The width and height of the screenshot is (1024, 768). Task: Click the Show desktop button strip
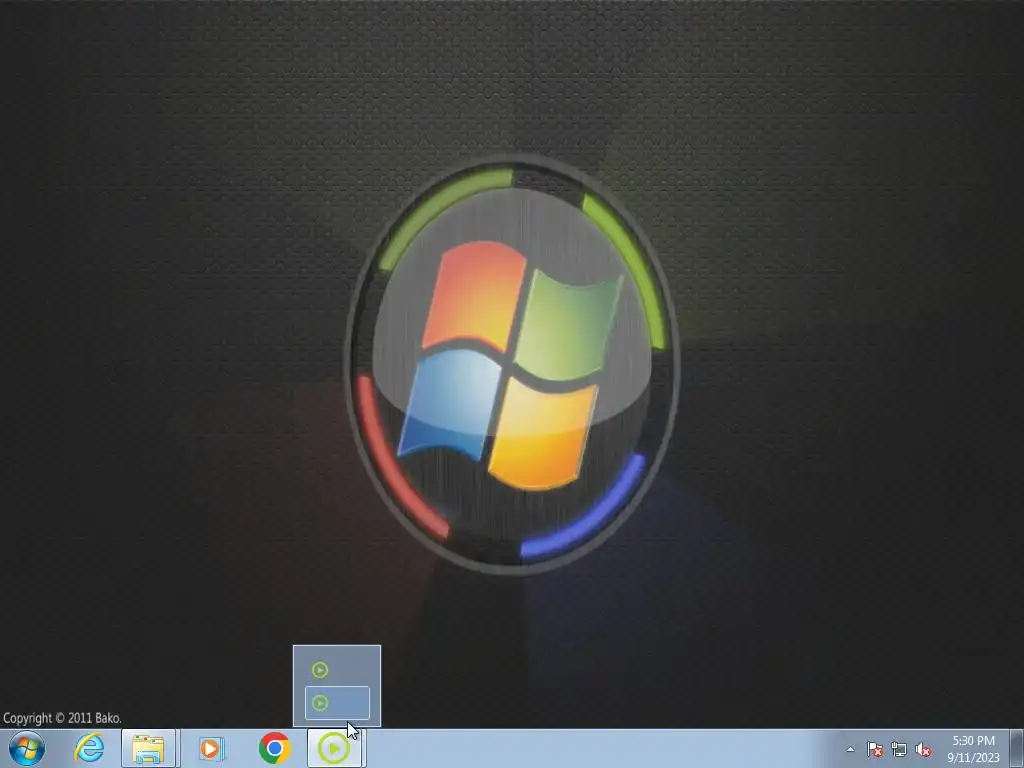click(x=1017, y=748)
